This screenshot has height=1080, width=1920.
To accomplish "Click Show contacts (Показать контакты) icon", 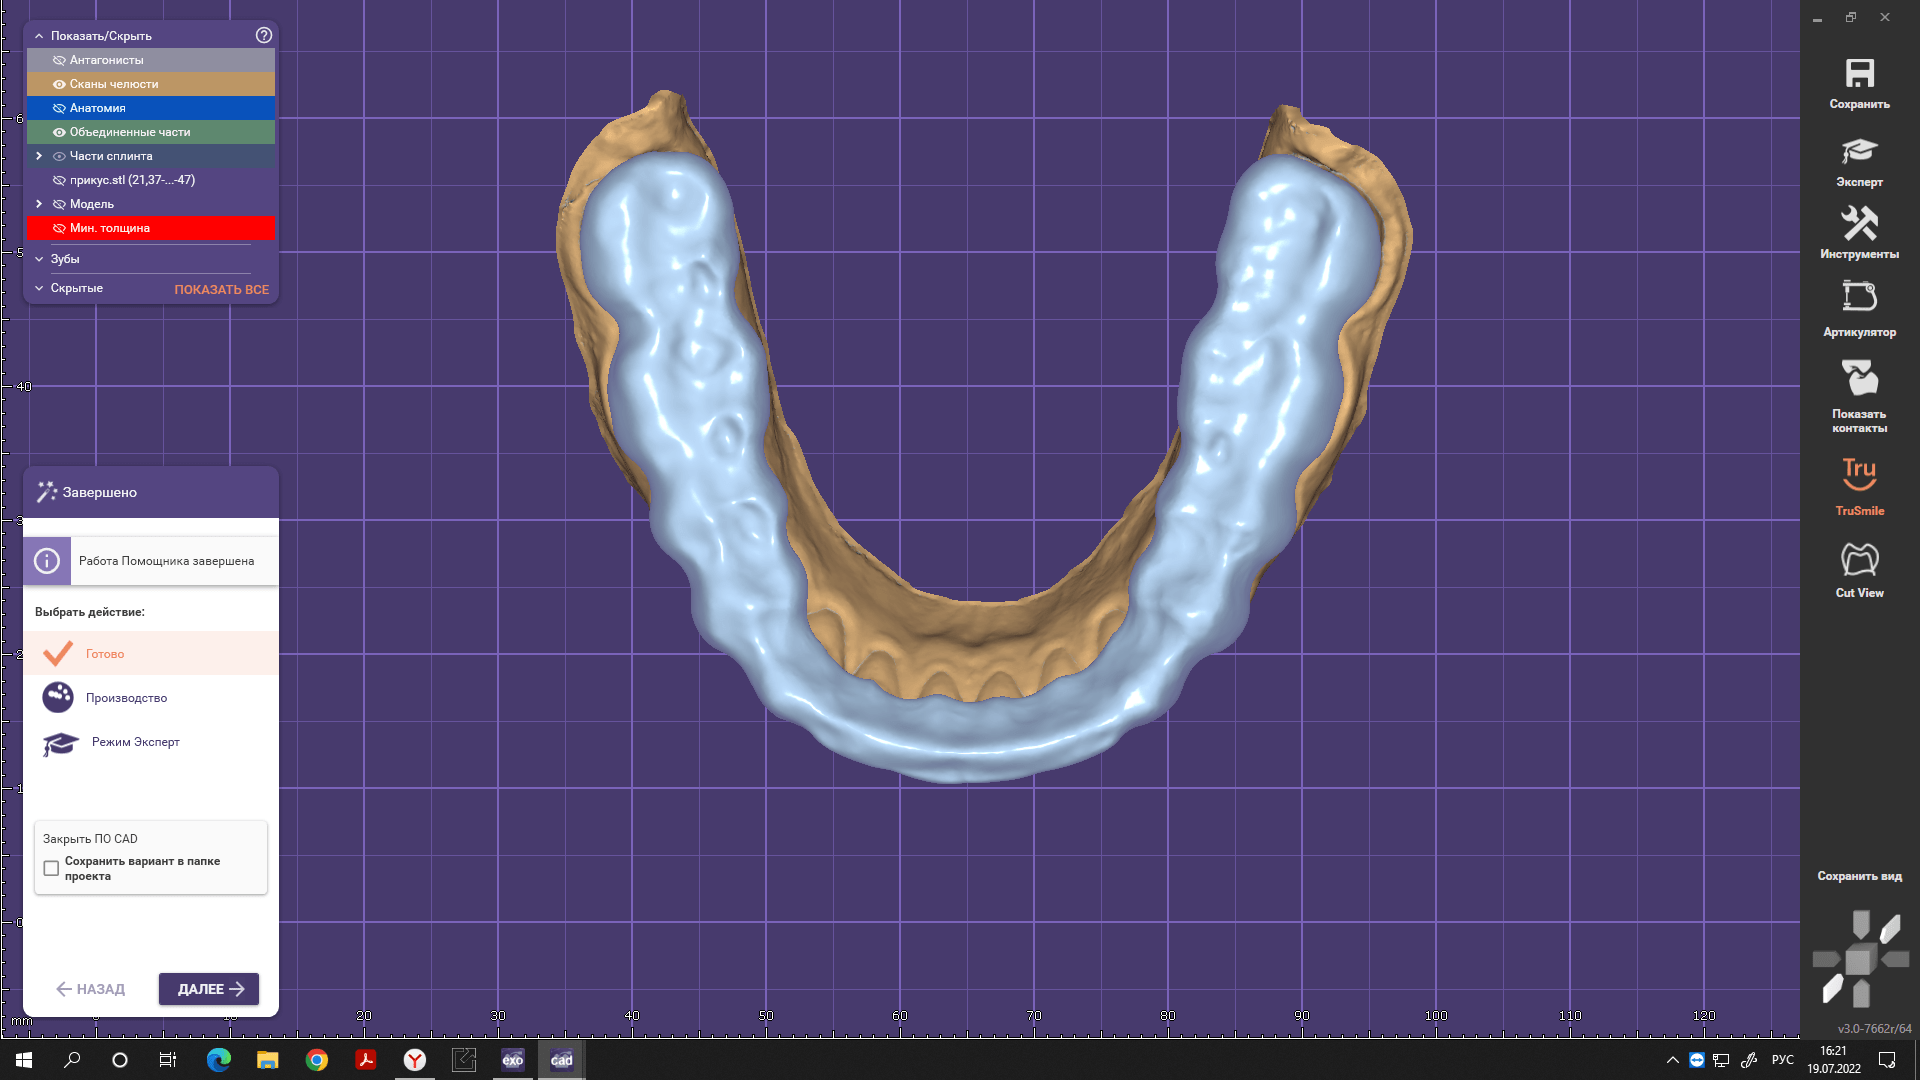I will pos(1859,379).
